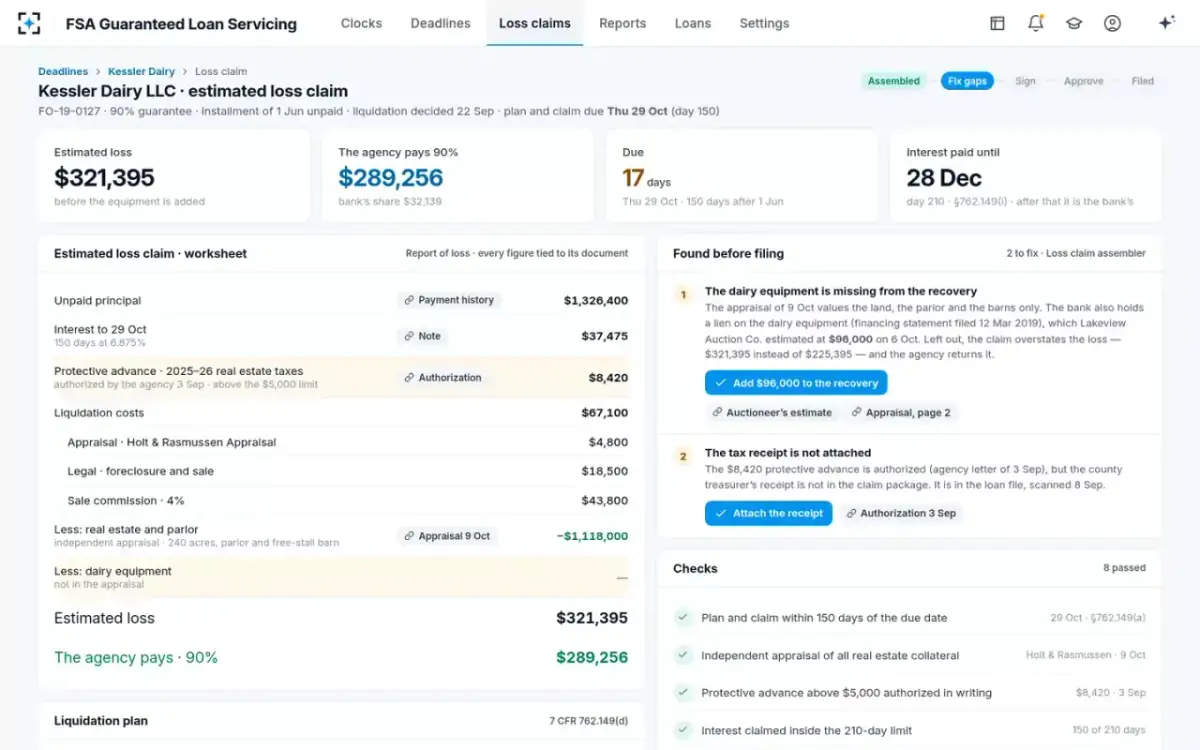
Task: Open the Note document chip
Action: point(422,336)
